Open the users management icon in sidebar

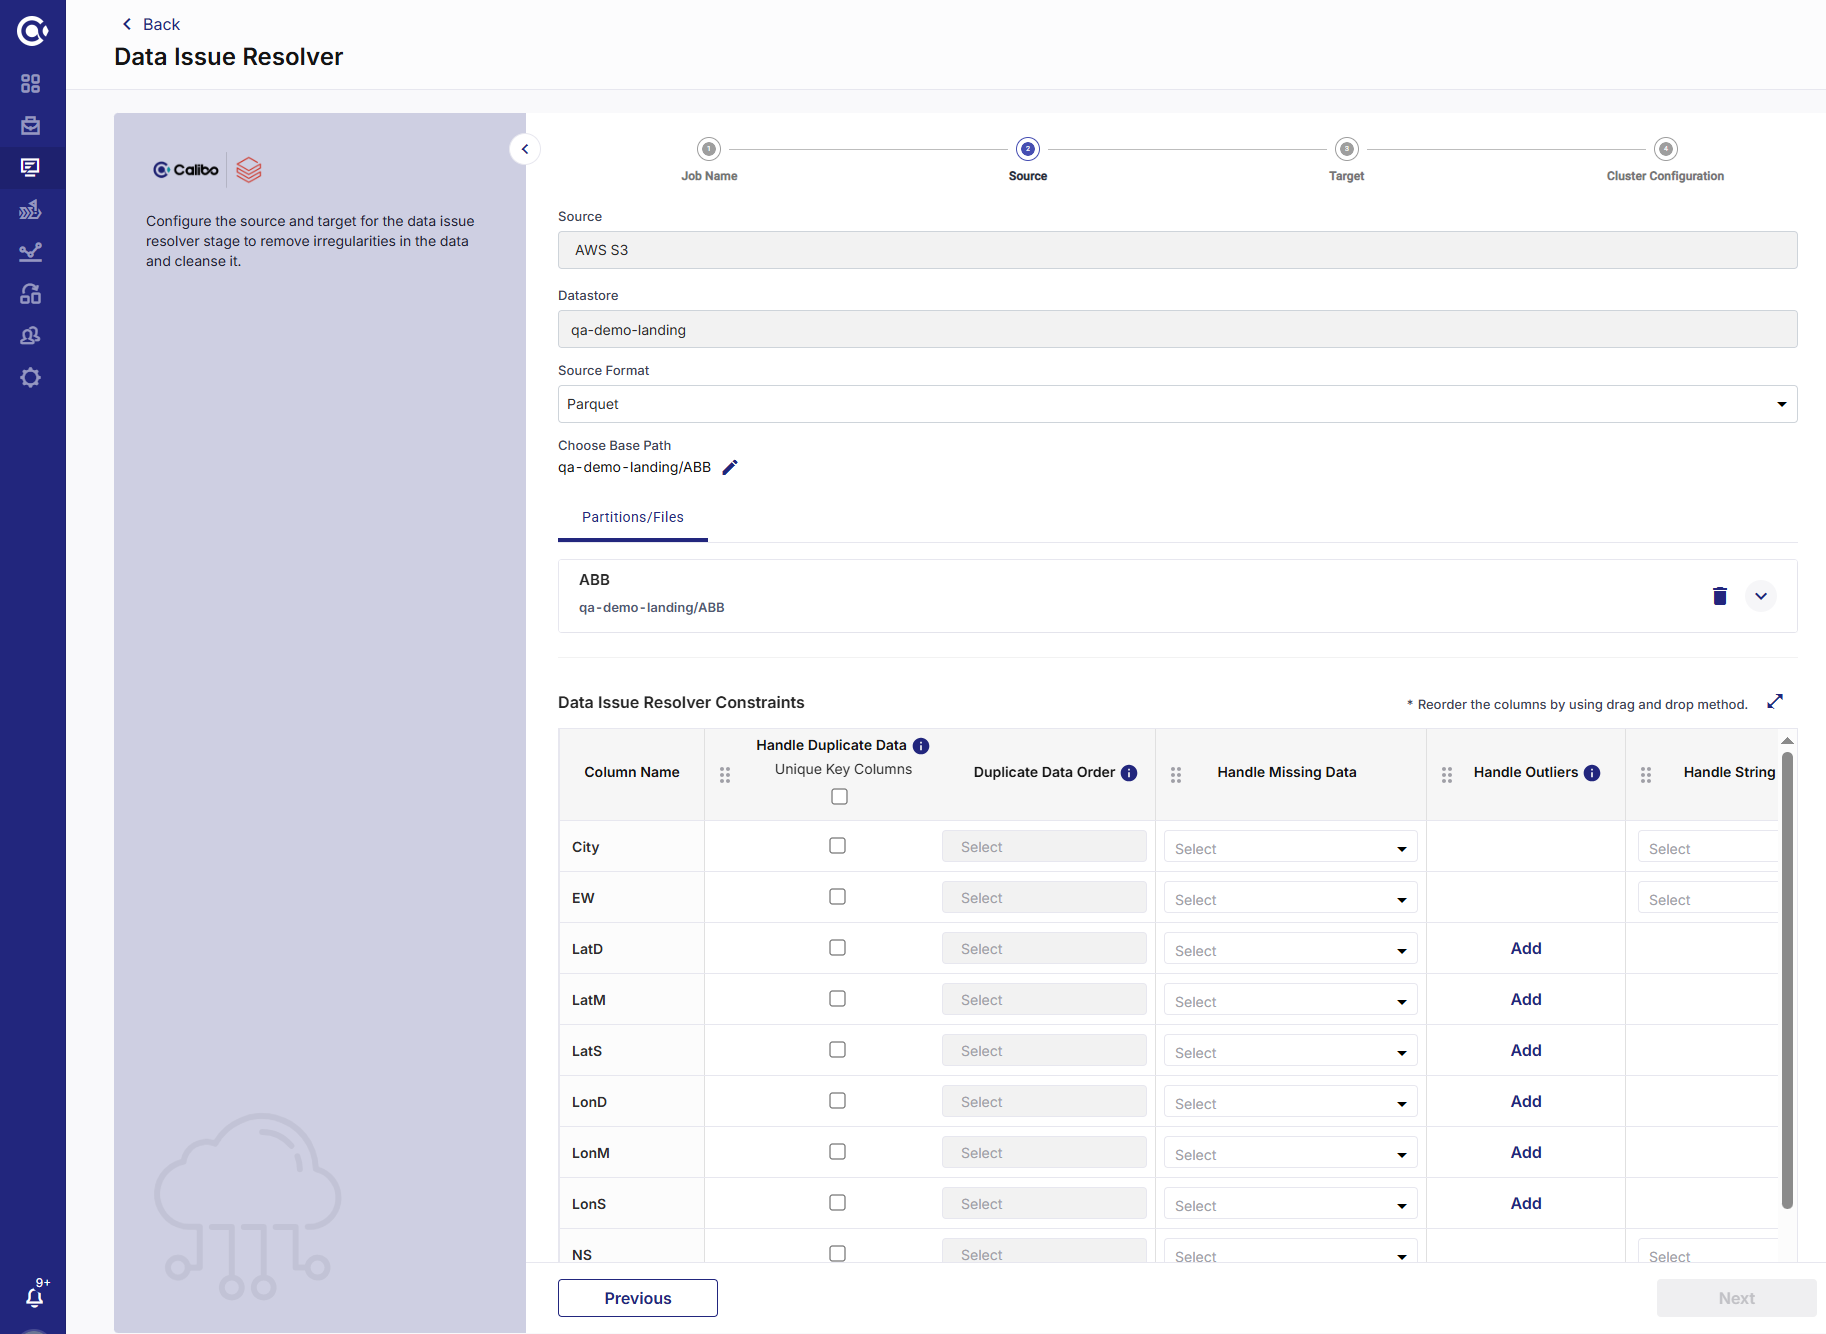coord(31,335)
